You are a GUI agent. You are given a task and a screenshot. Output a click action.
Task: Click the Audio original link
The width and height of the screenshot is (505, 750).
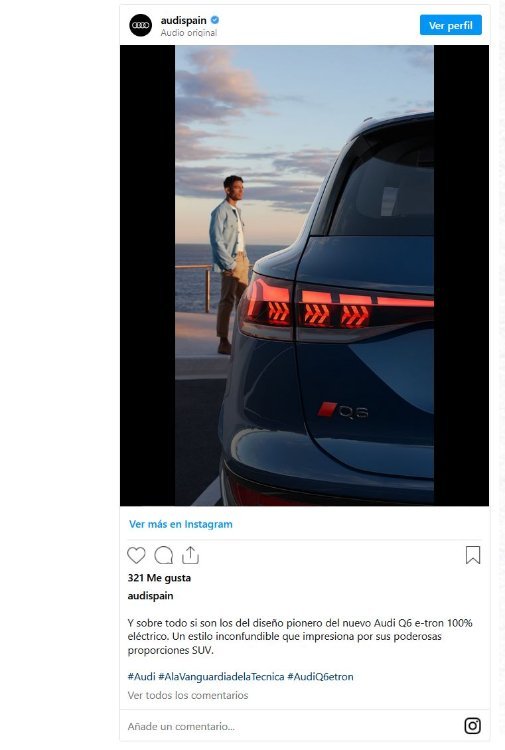(x=189, y=33)
